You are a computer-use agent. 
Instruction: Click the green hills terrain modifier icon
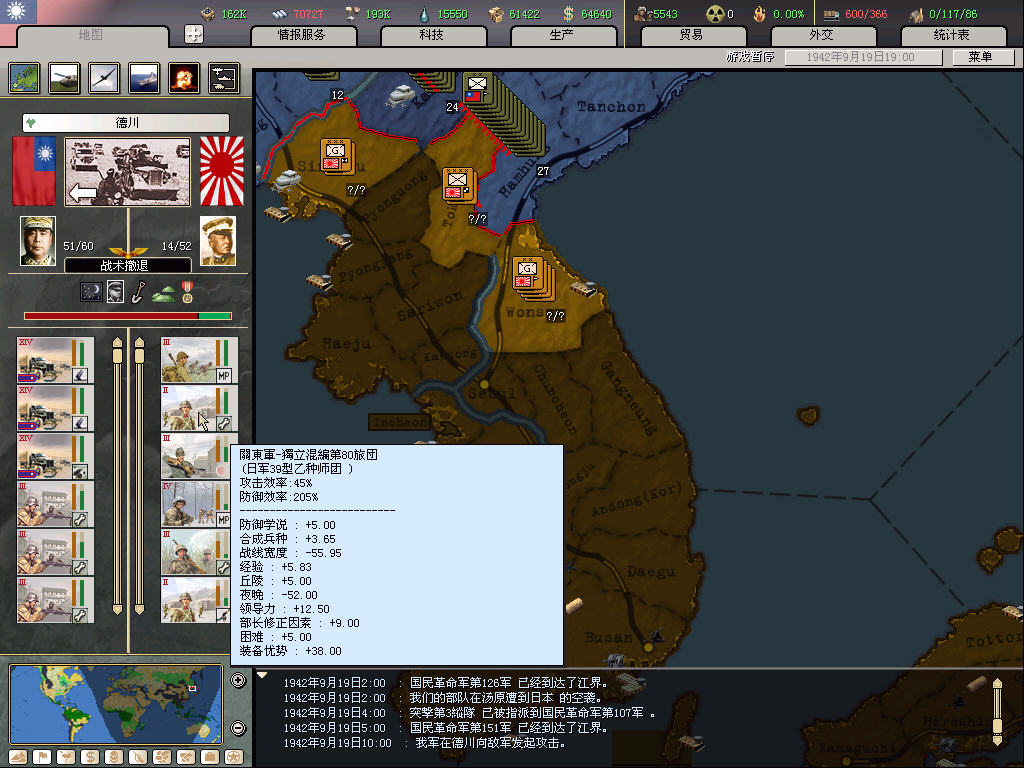coord(163,295)
